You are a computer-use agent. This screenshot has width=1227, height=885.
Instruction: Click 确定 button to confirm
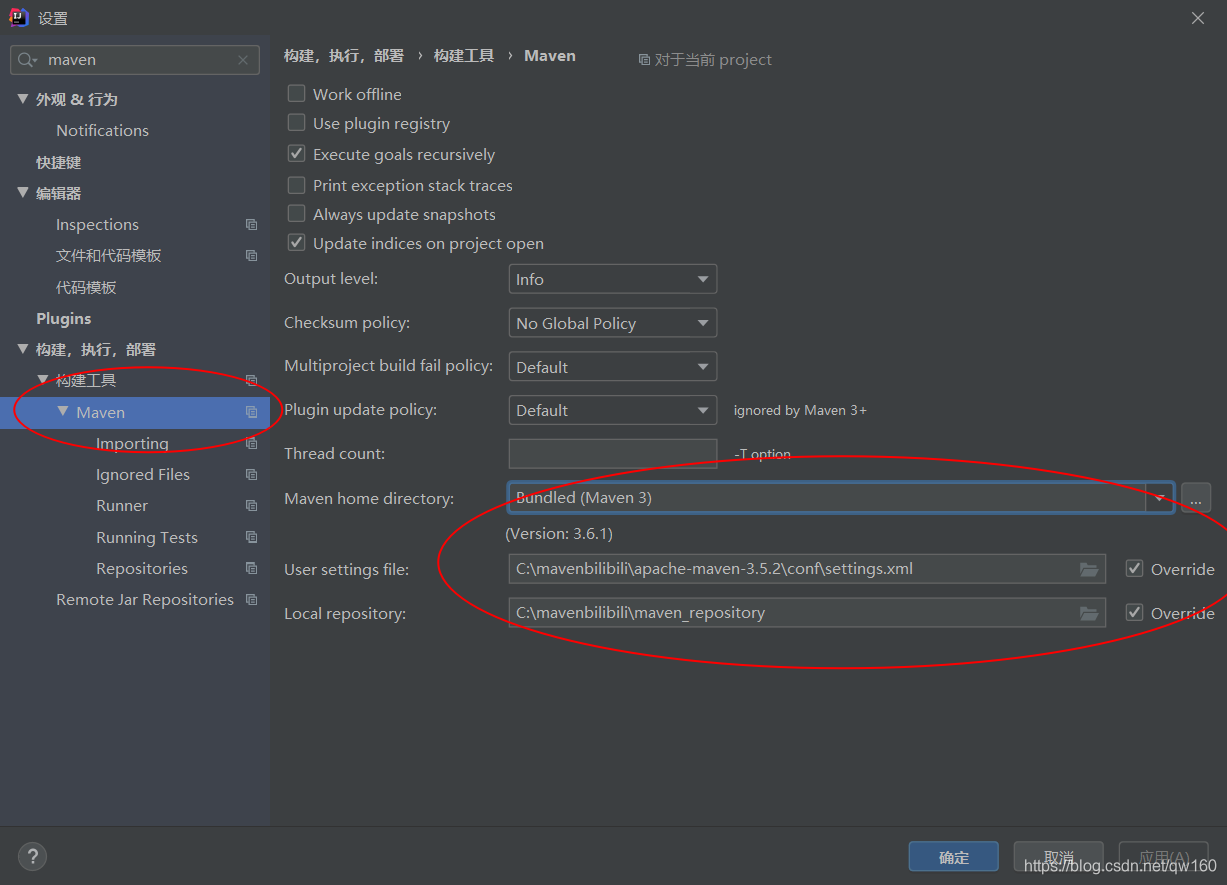pyautogui.click(x=954, y=857)
